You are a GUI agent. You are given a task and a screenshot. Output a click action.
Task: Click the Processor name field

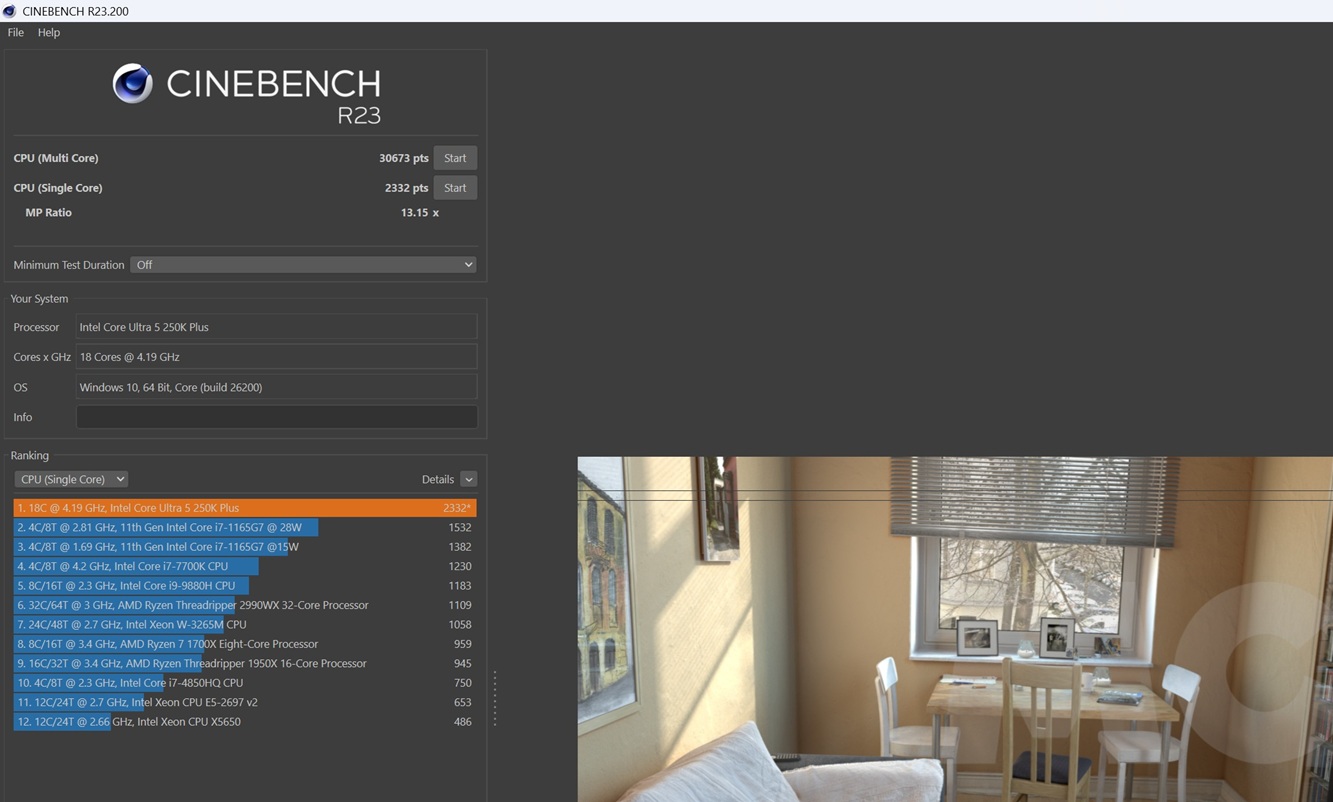pyautogui.click(x=276, y=327)
